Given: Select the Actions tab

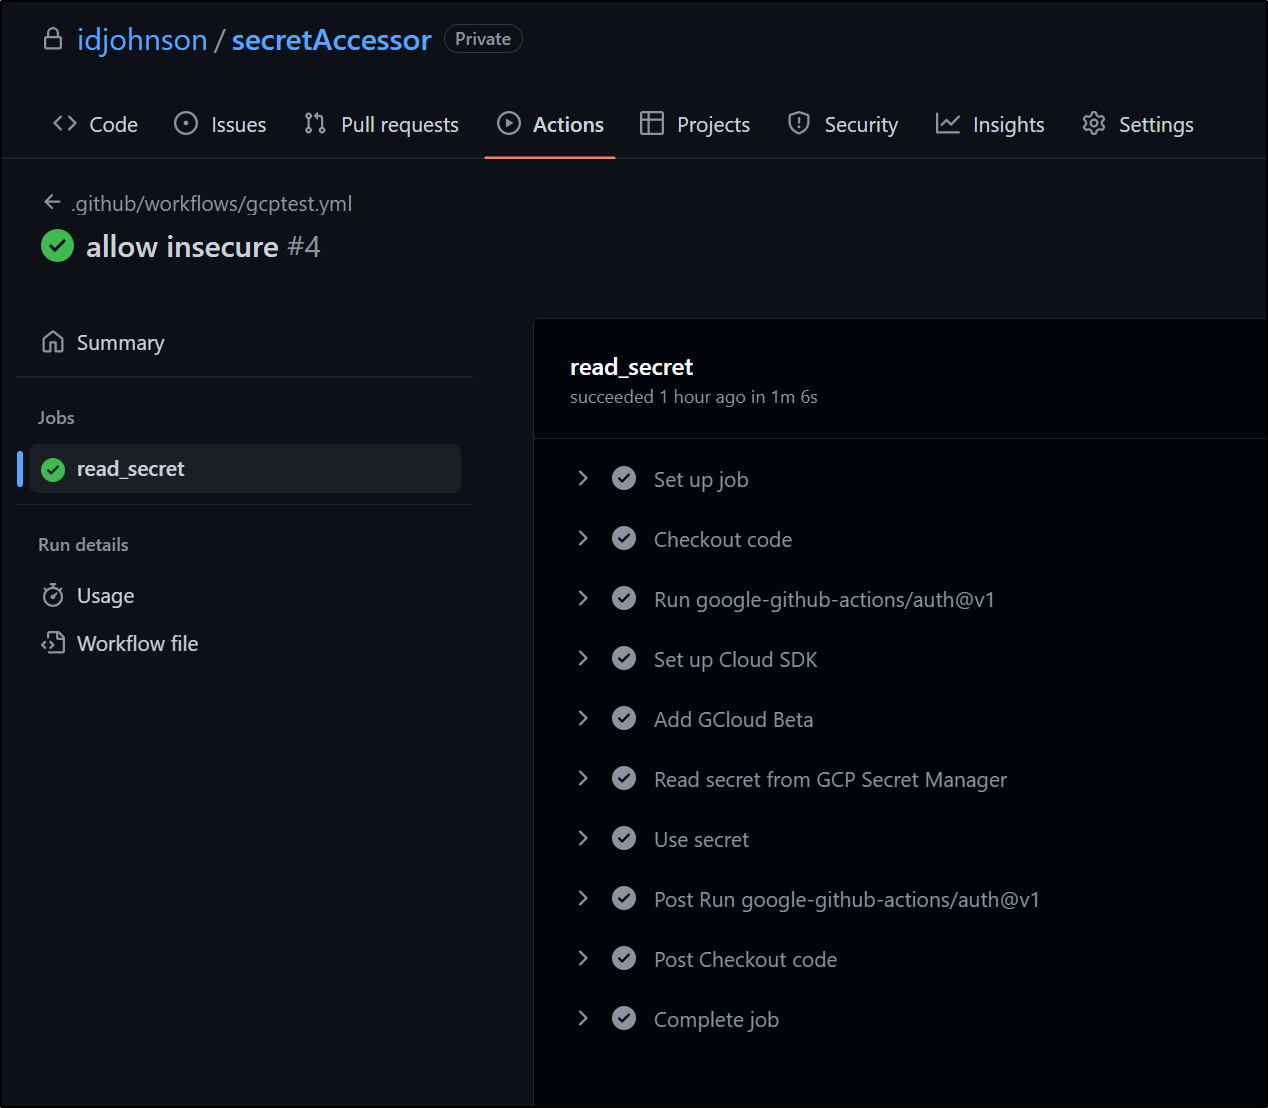Looking at the screenshot, I should [x=550, y=124].
